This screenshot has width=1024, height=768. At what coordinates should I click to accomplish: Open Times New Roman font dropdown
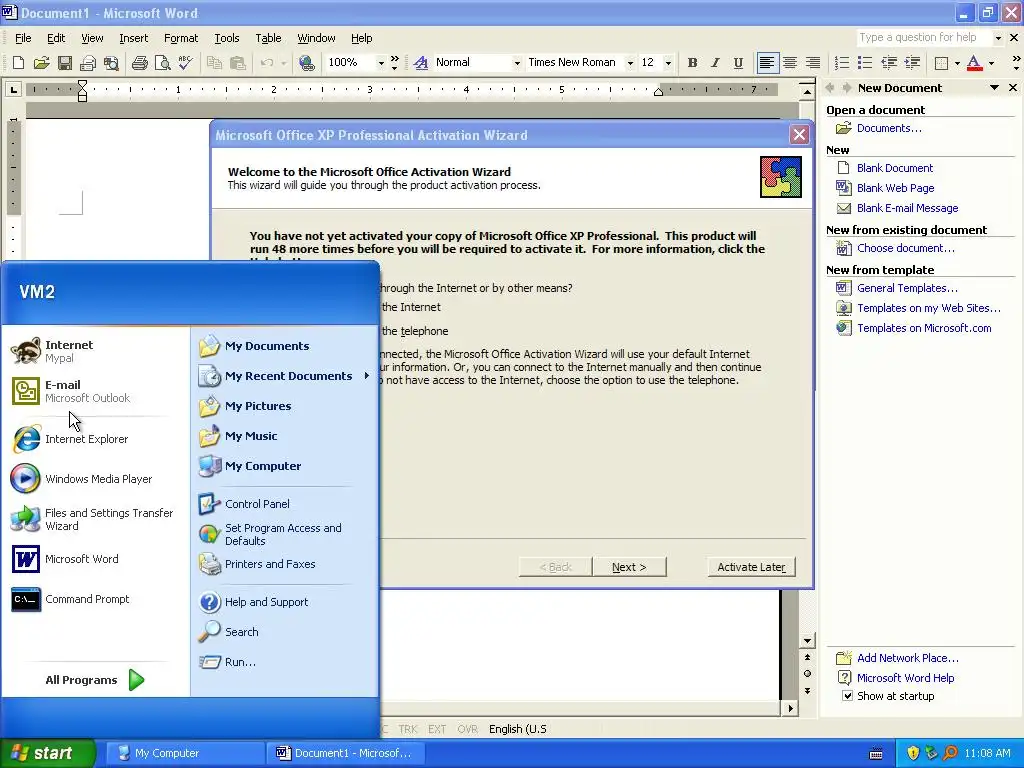[x=630, y=63]
